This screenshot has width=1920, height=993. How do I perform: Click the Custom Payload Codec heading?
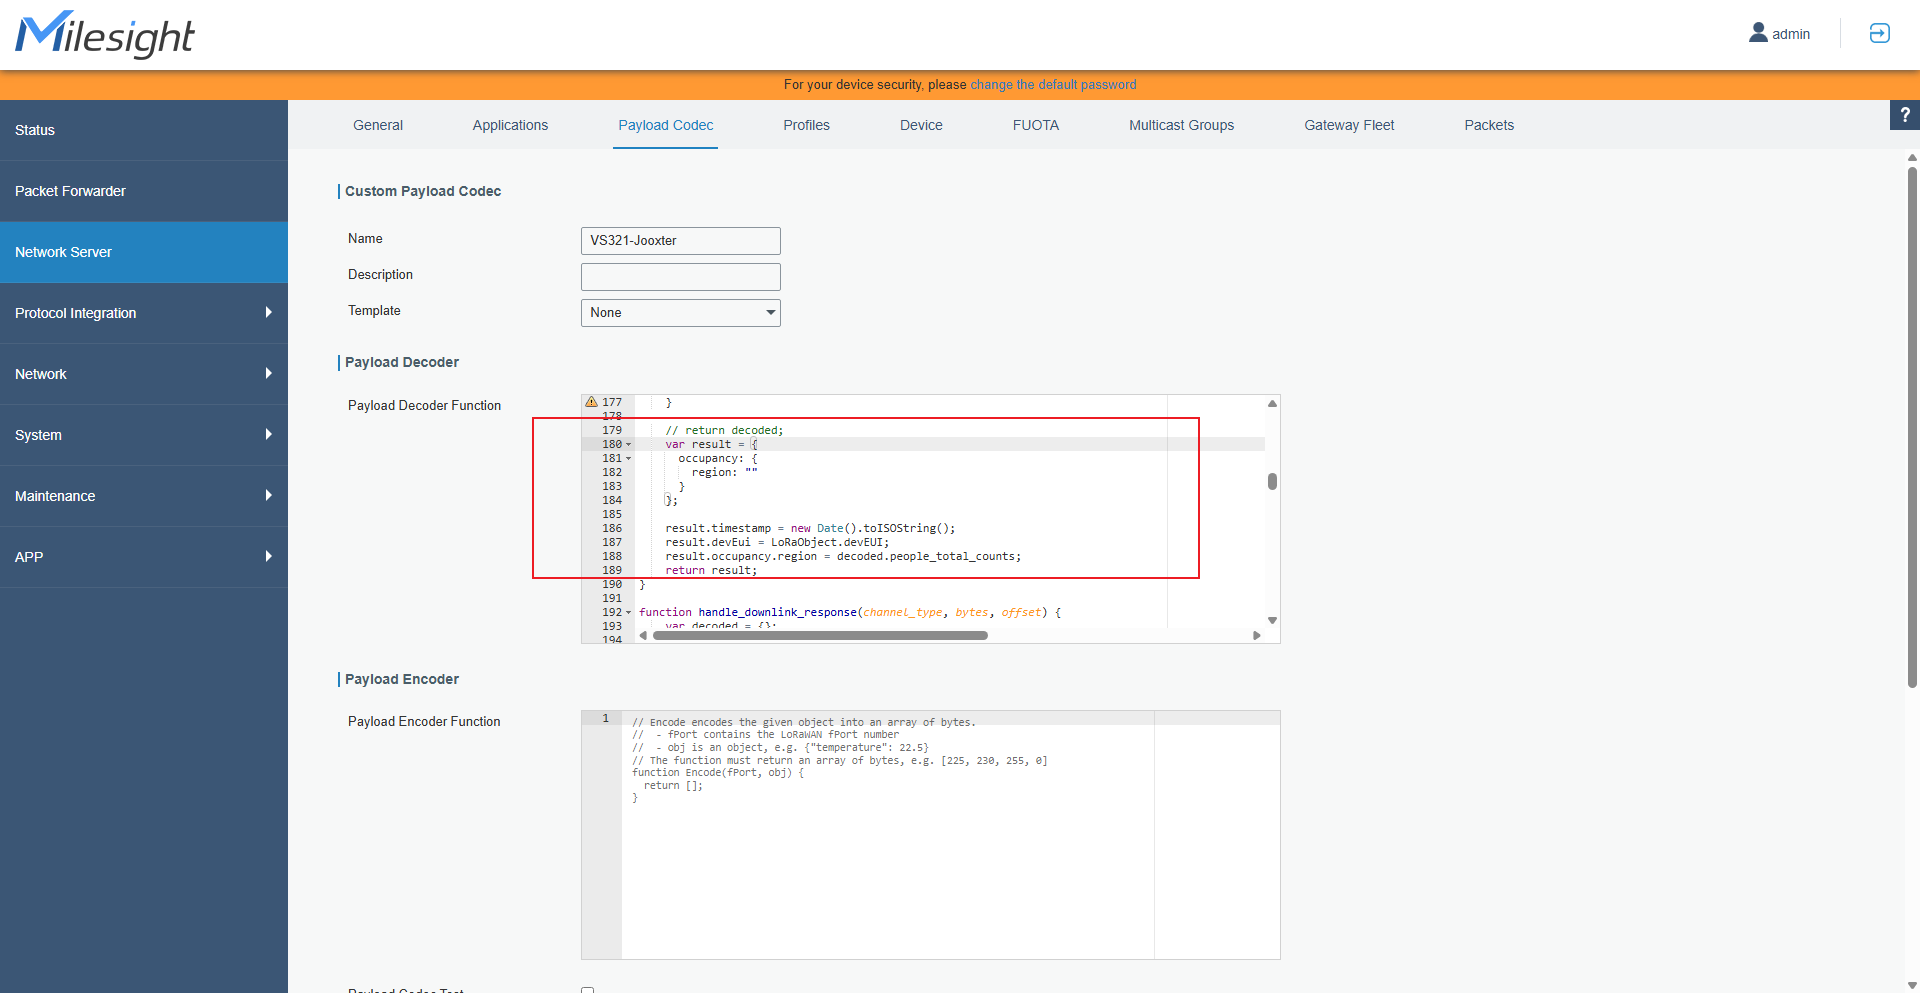(x=423, y=191)
